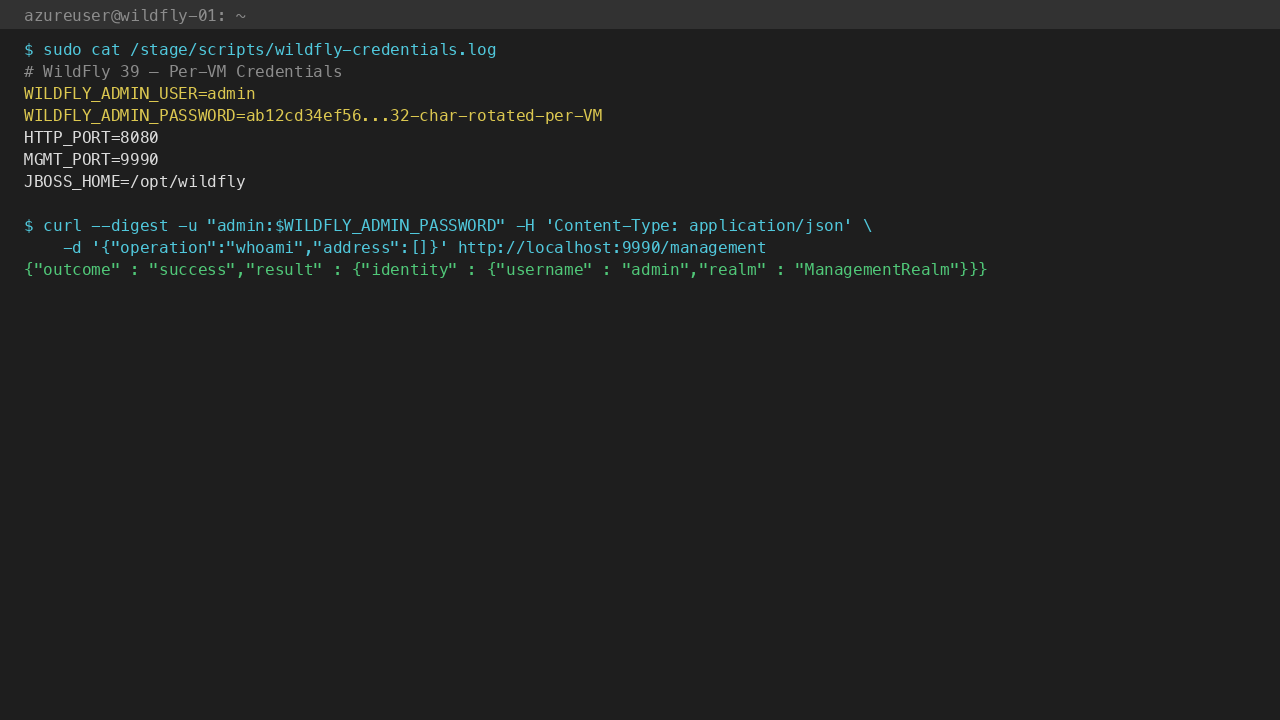Click the sudo cat wildfly-credentials.log command line
Screen dimensions: 1280x720
[260, 50]
